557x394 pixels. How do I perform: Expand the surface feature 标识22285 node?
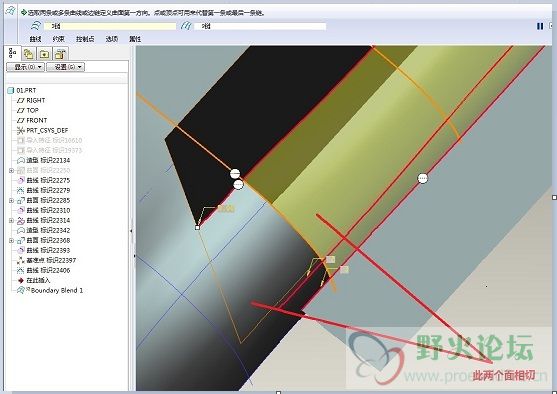click(x=11, y=200)
